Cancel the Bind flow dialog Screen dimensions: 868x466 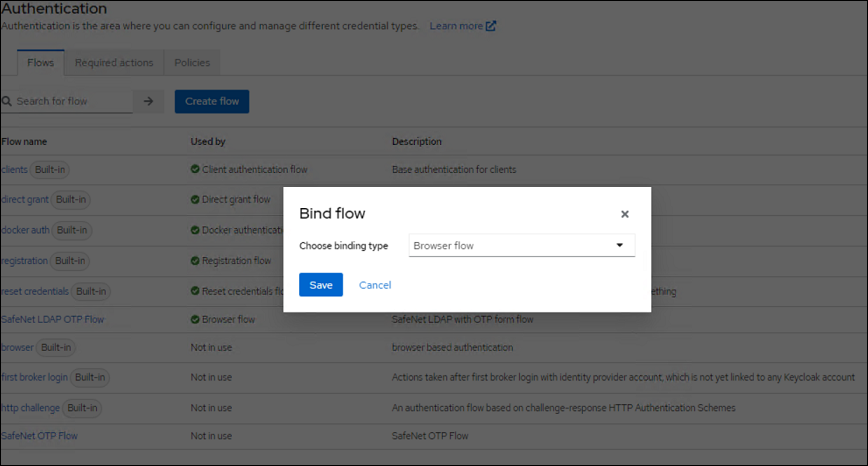coord(375,285)
